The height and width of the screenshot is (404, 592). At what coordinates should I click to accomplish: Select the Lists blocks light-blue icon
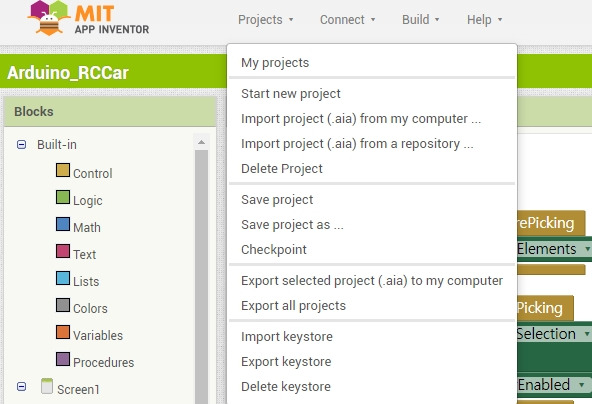point(63,278)
